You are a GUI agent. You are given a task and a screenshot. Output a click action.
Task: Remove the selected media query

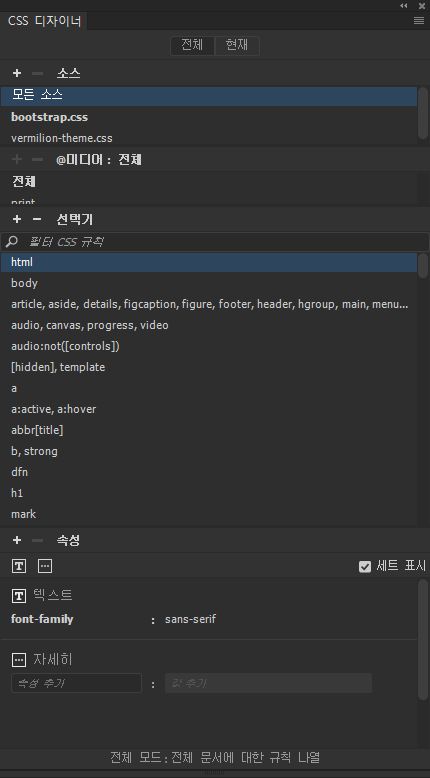click(37, 160)
